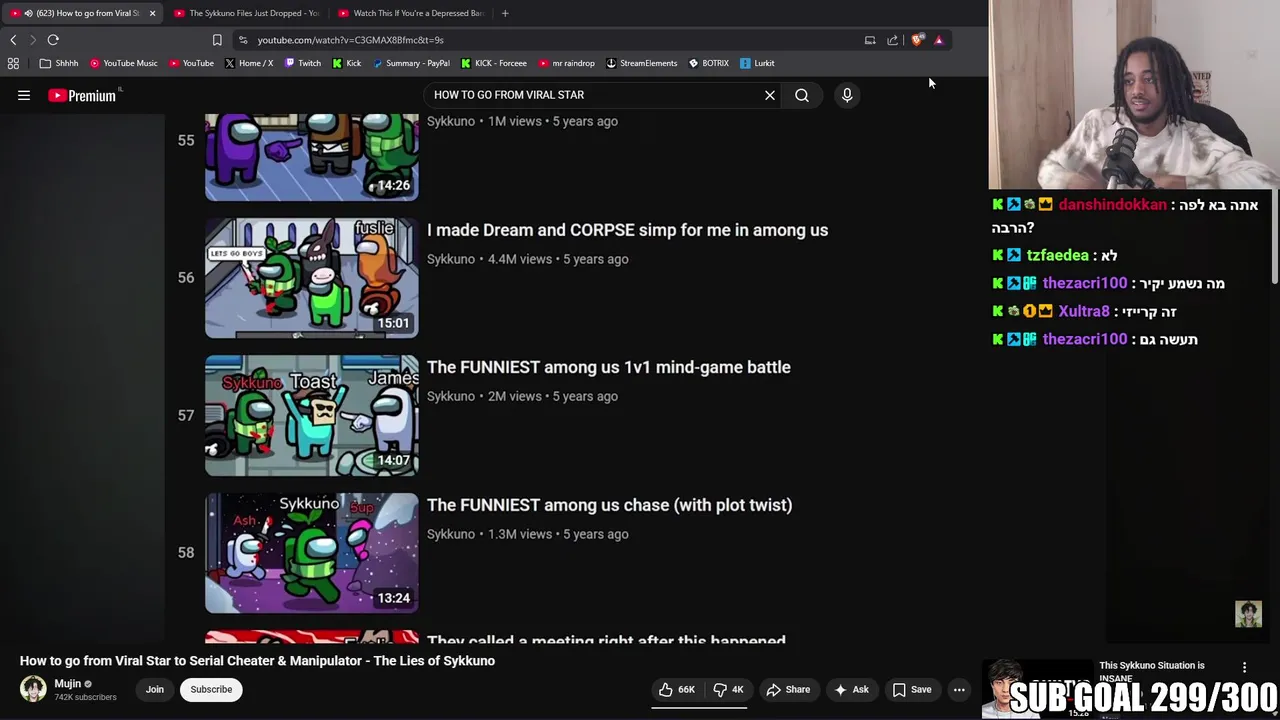Switch to 'The Sykkuno Files Just Dropped' tab

tap(245, 13)
